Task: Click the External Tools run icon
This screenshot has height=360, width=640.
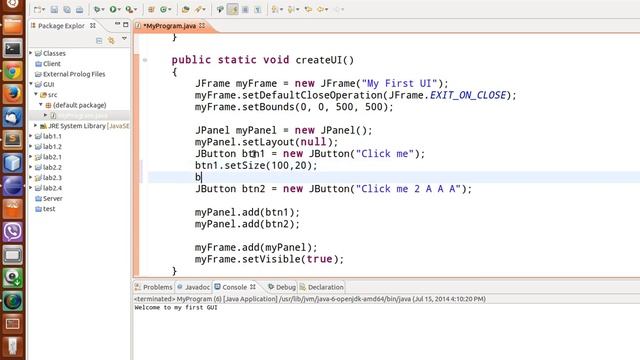Action: click(x=129, y=9)
